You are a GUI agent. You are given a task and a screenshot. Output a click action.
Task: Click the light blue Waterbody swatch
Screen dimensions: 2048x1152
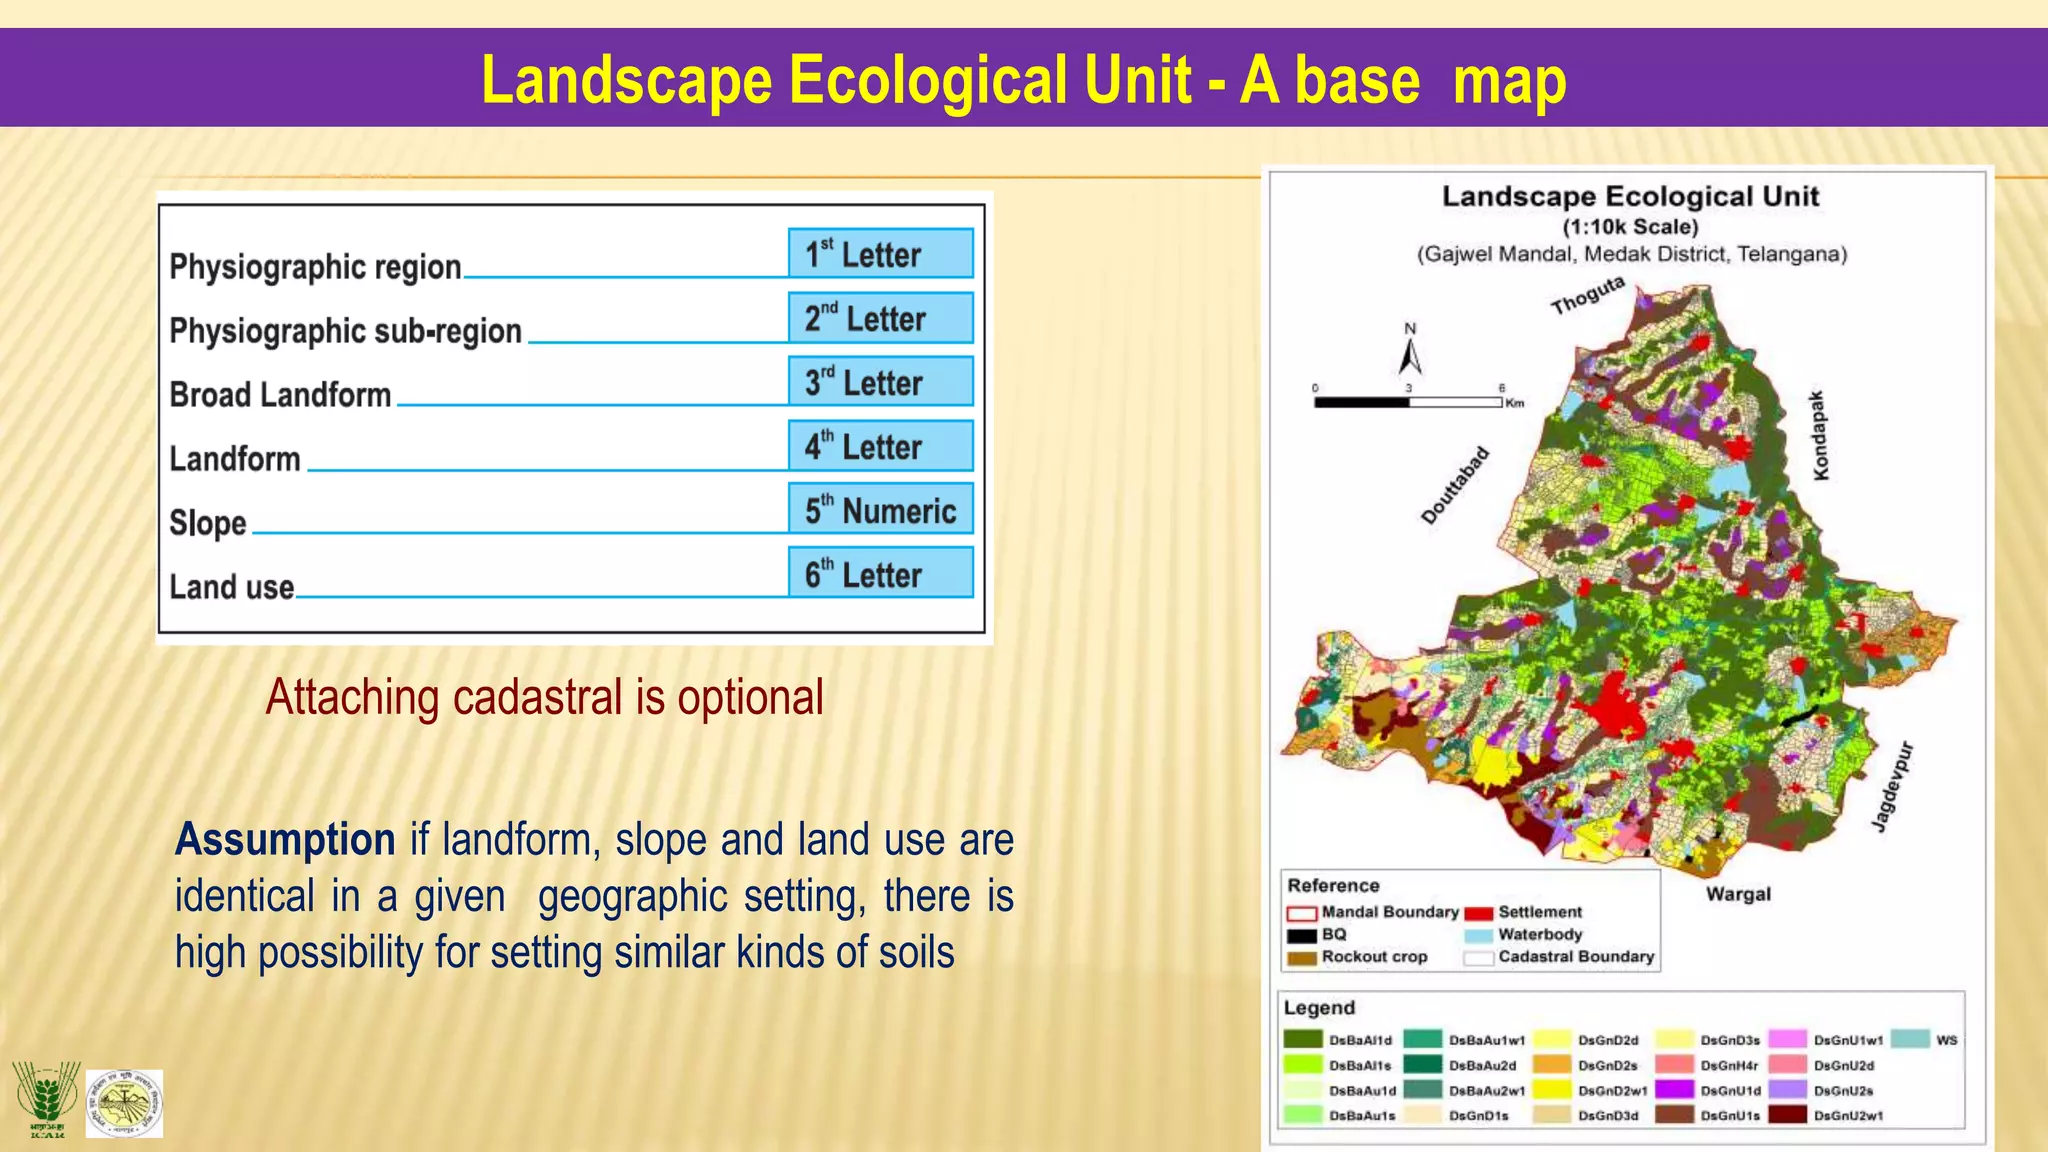[1478, 936]
